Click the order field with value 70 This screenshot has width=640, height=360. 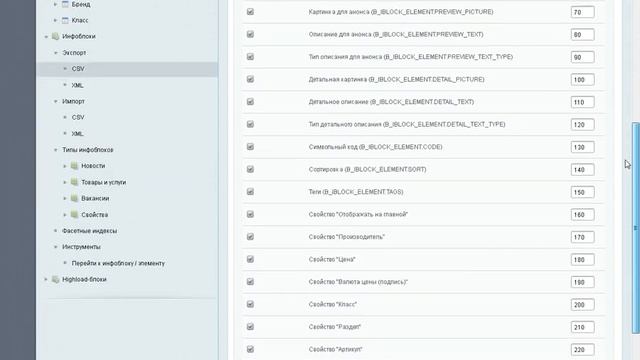pyautogui.click(x=582, y=12)
